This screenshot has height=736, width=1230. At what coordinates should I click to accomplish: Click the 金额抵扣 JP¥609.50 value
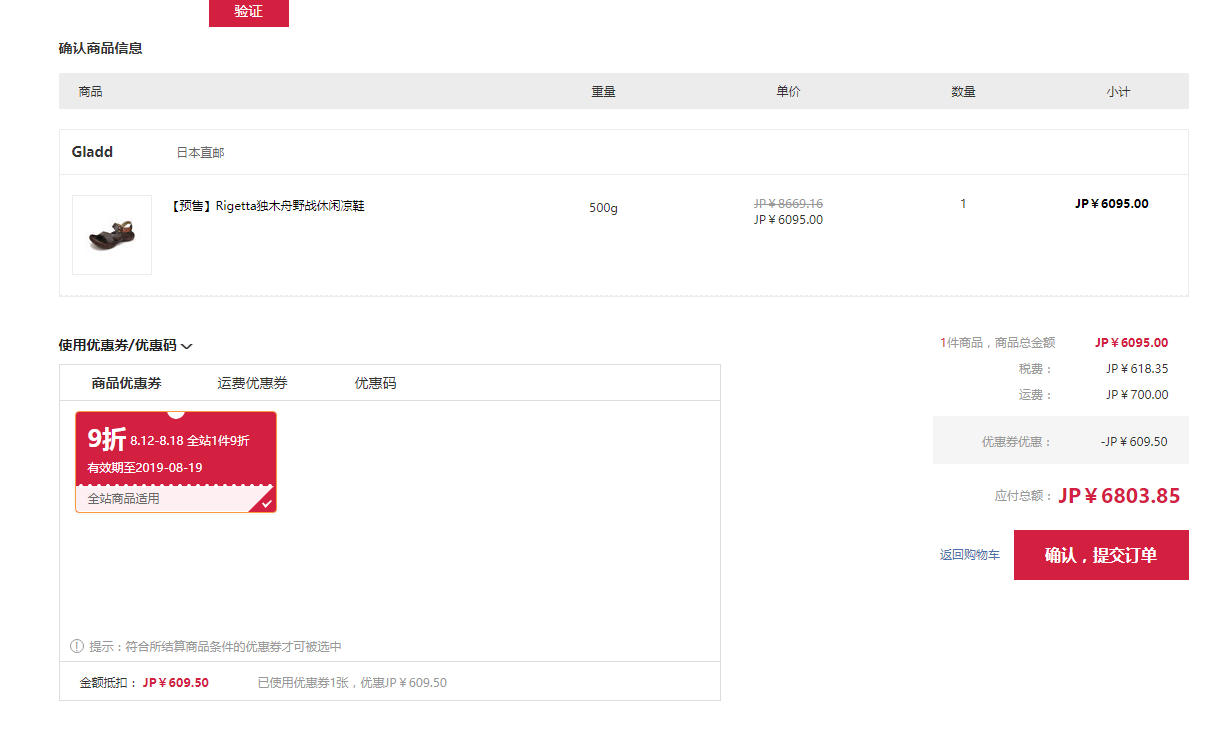[x=176, y=683]
